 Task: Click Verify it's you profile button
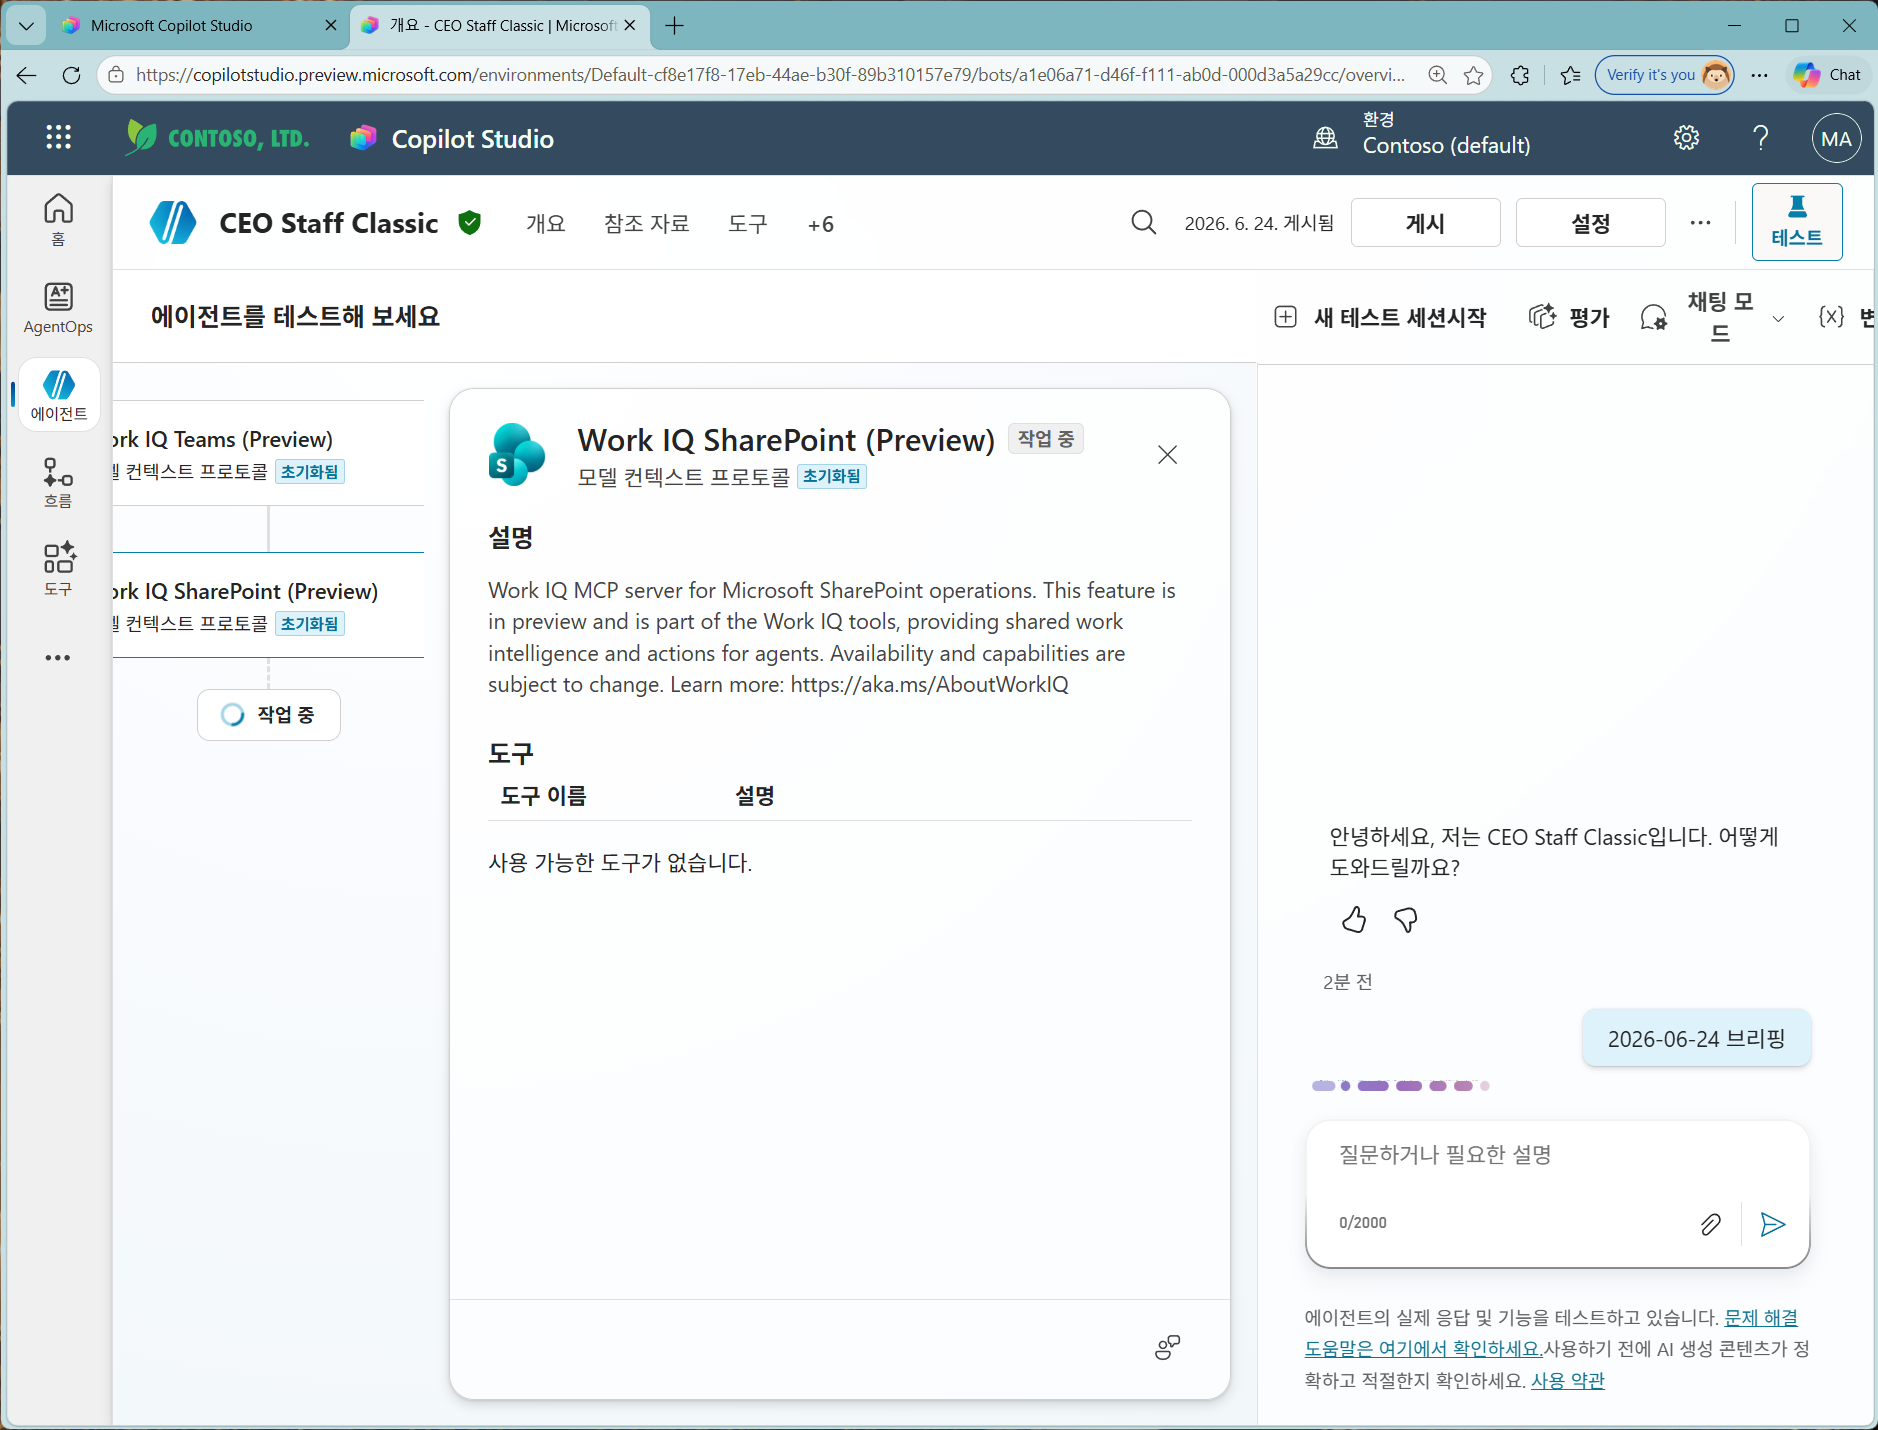[1664, 75]
